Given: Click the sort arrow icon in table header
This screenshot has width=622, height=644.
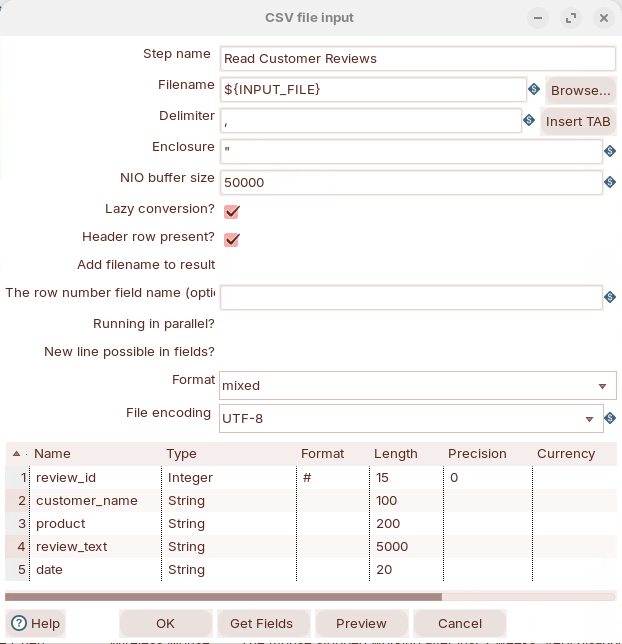Looking at the screenshot, I should click(16, 454).
